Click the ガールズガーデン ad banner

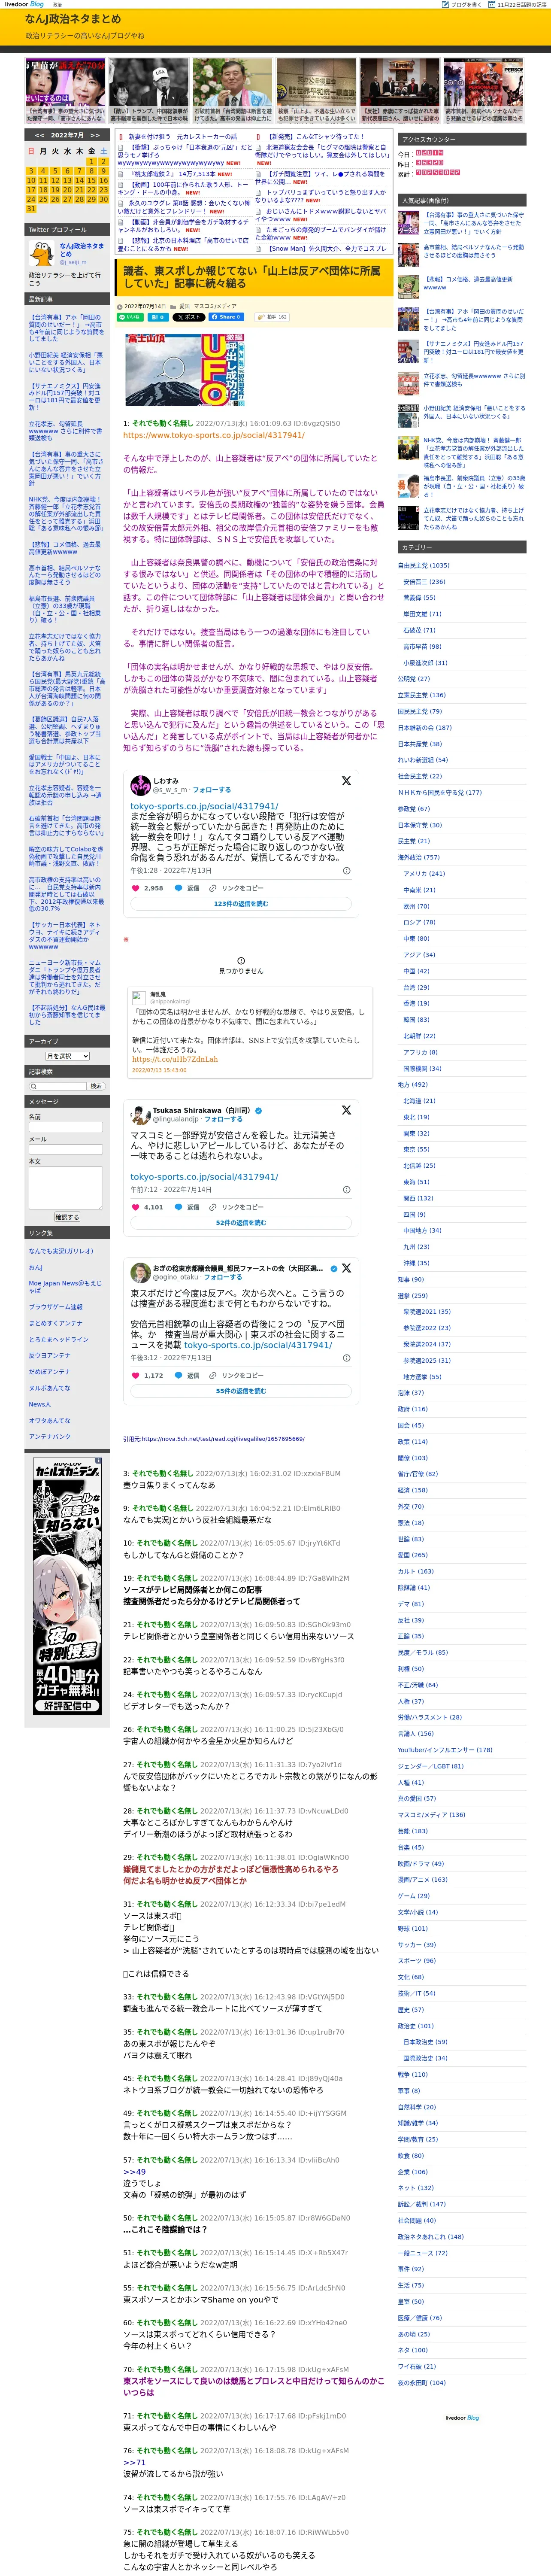[67, 1586]
